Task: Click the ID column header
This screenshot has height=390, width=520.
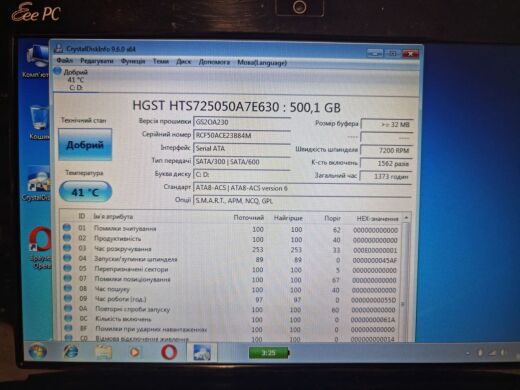Action: click(82, 216)
